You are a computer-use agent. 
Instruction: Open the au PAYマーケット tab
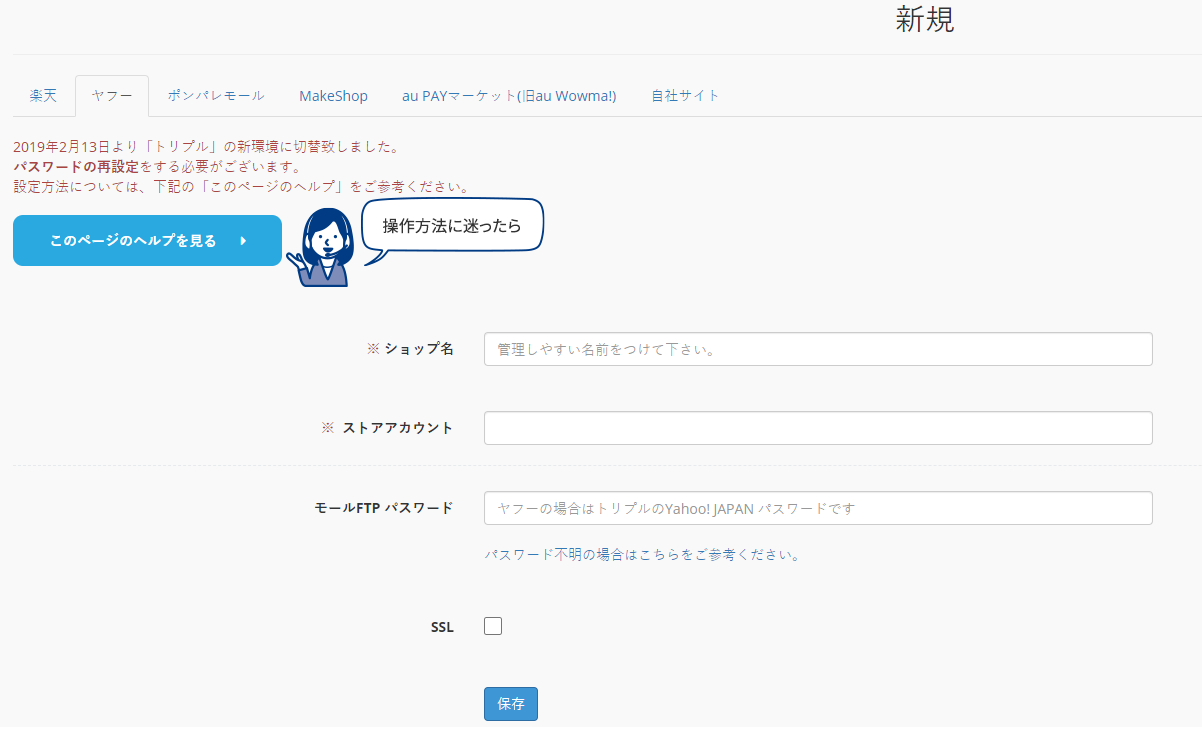pos(509,96)
